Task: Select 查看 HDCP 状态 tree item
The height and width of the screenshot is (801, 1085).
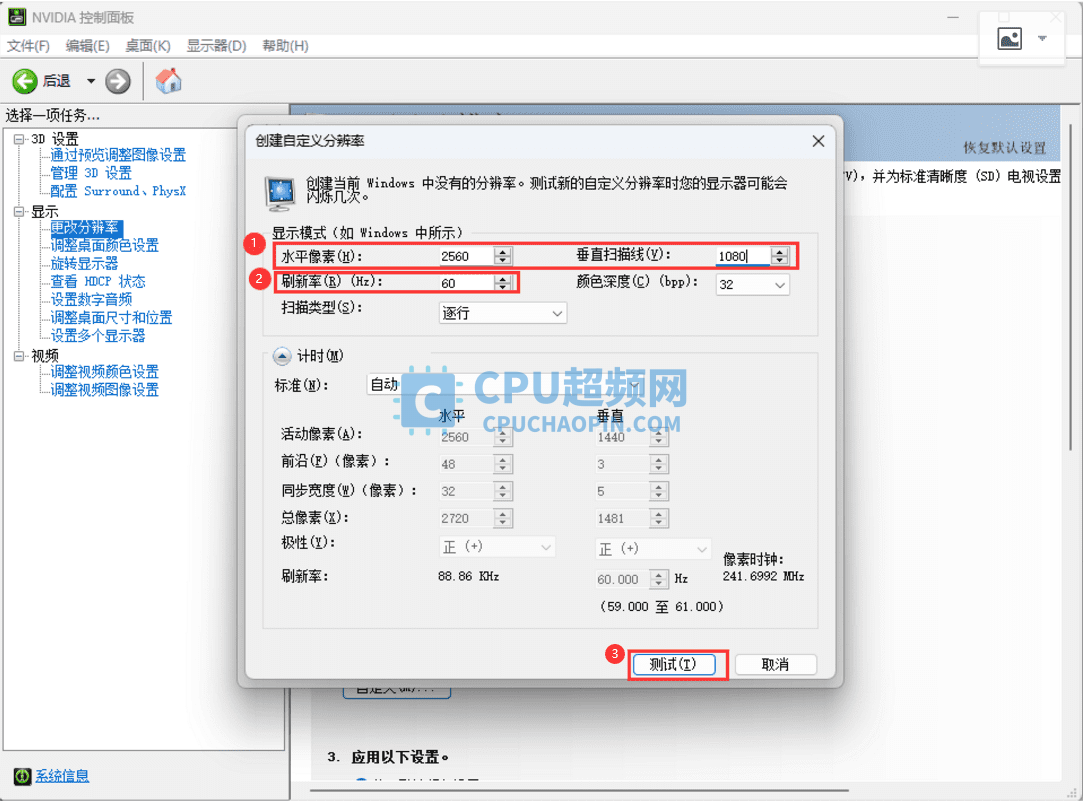Action: 98,282
